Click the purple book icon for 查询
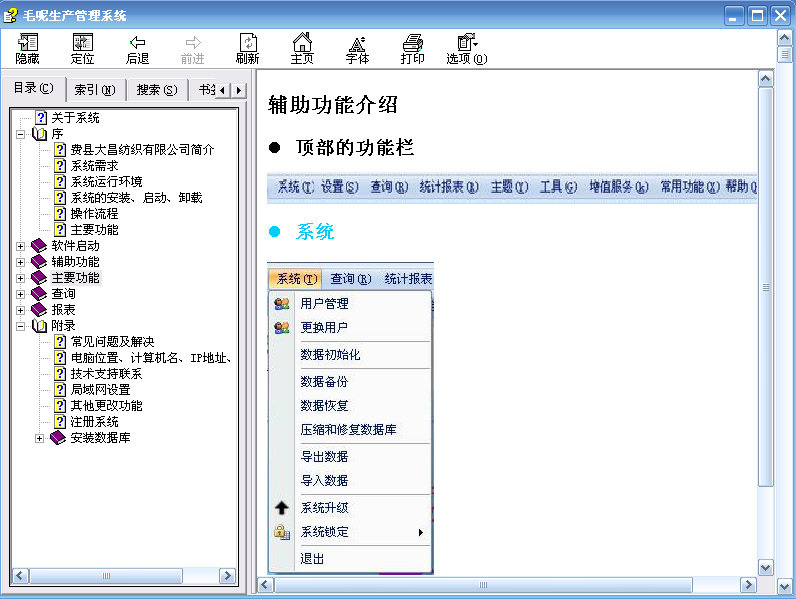 coord(39,294)
